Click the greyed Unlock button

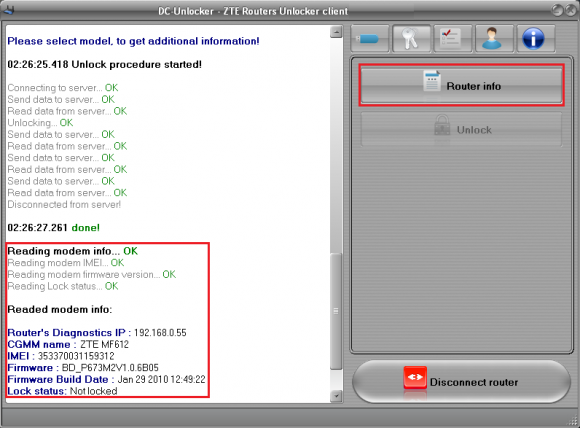(x=461, y=130)
